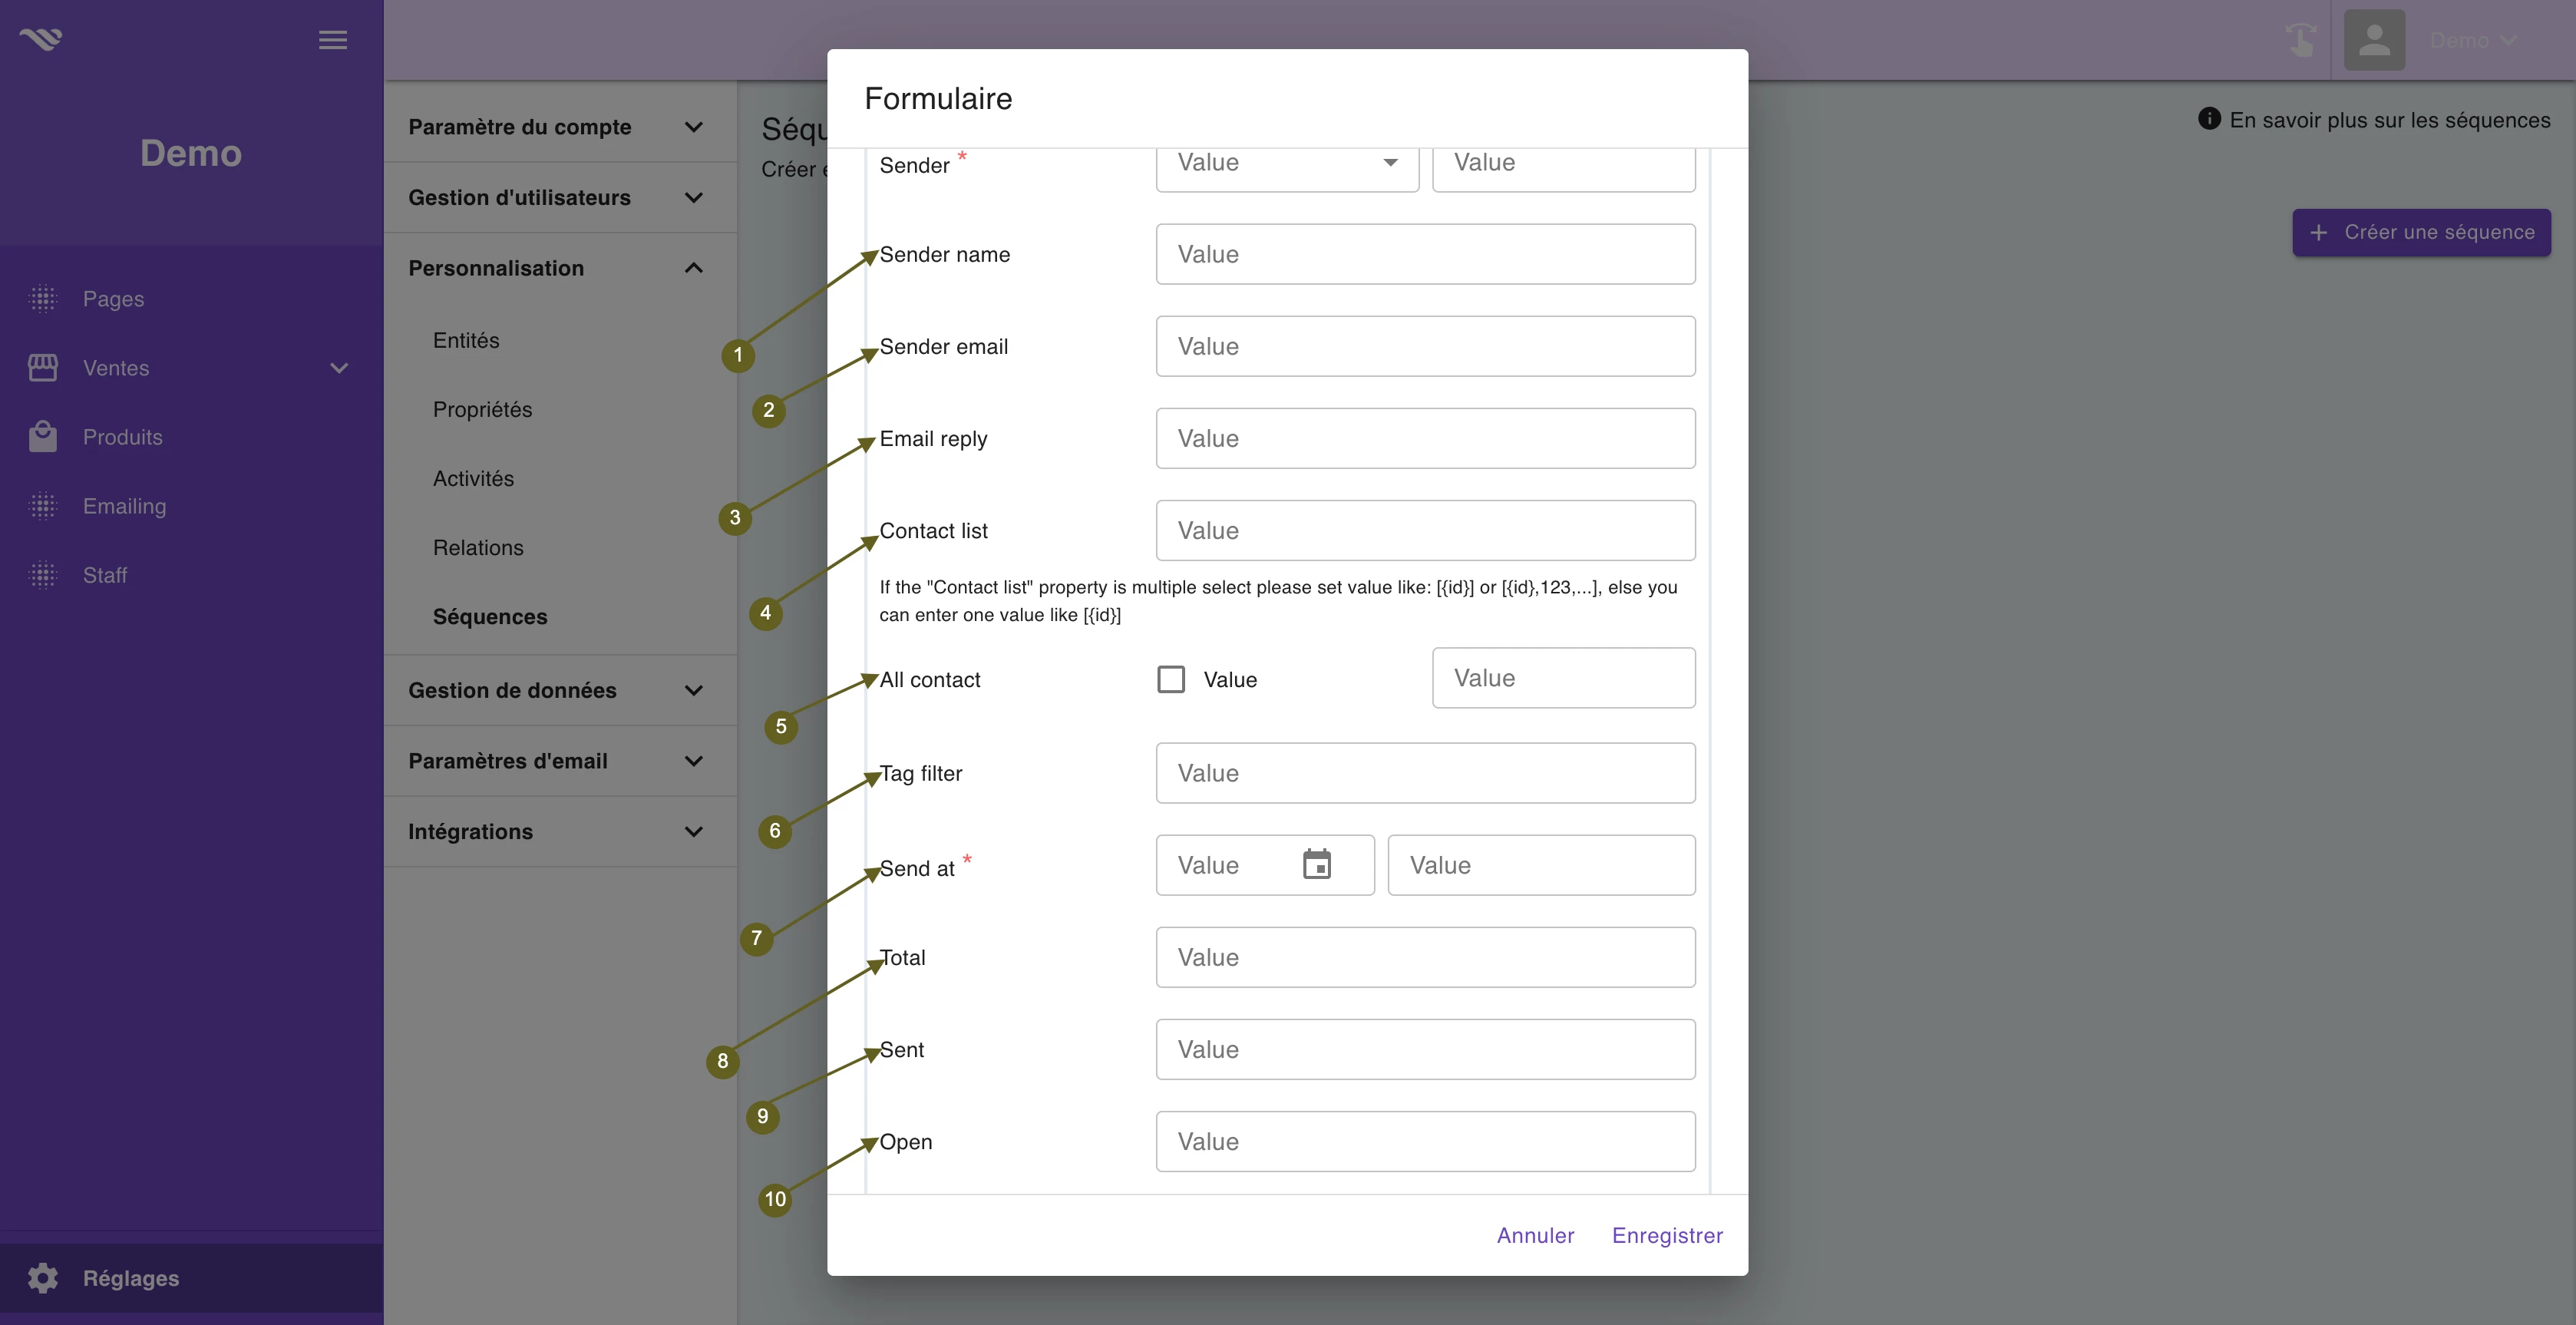Click the plus icon on Créer une séquence
Image resolution: width=2576 pixels, height=1325 pixels.
click(x=2318, y=232)
